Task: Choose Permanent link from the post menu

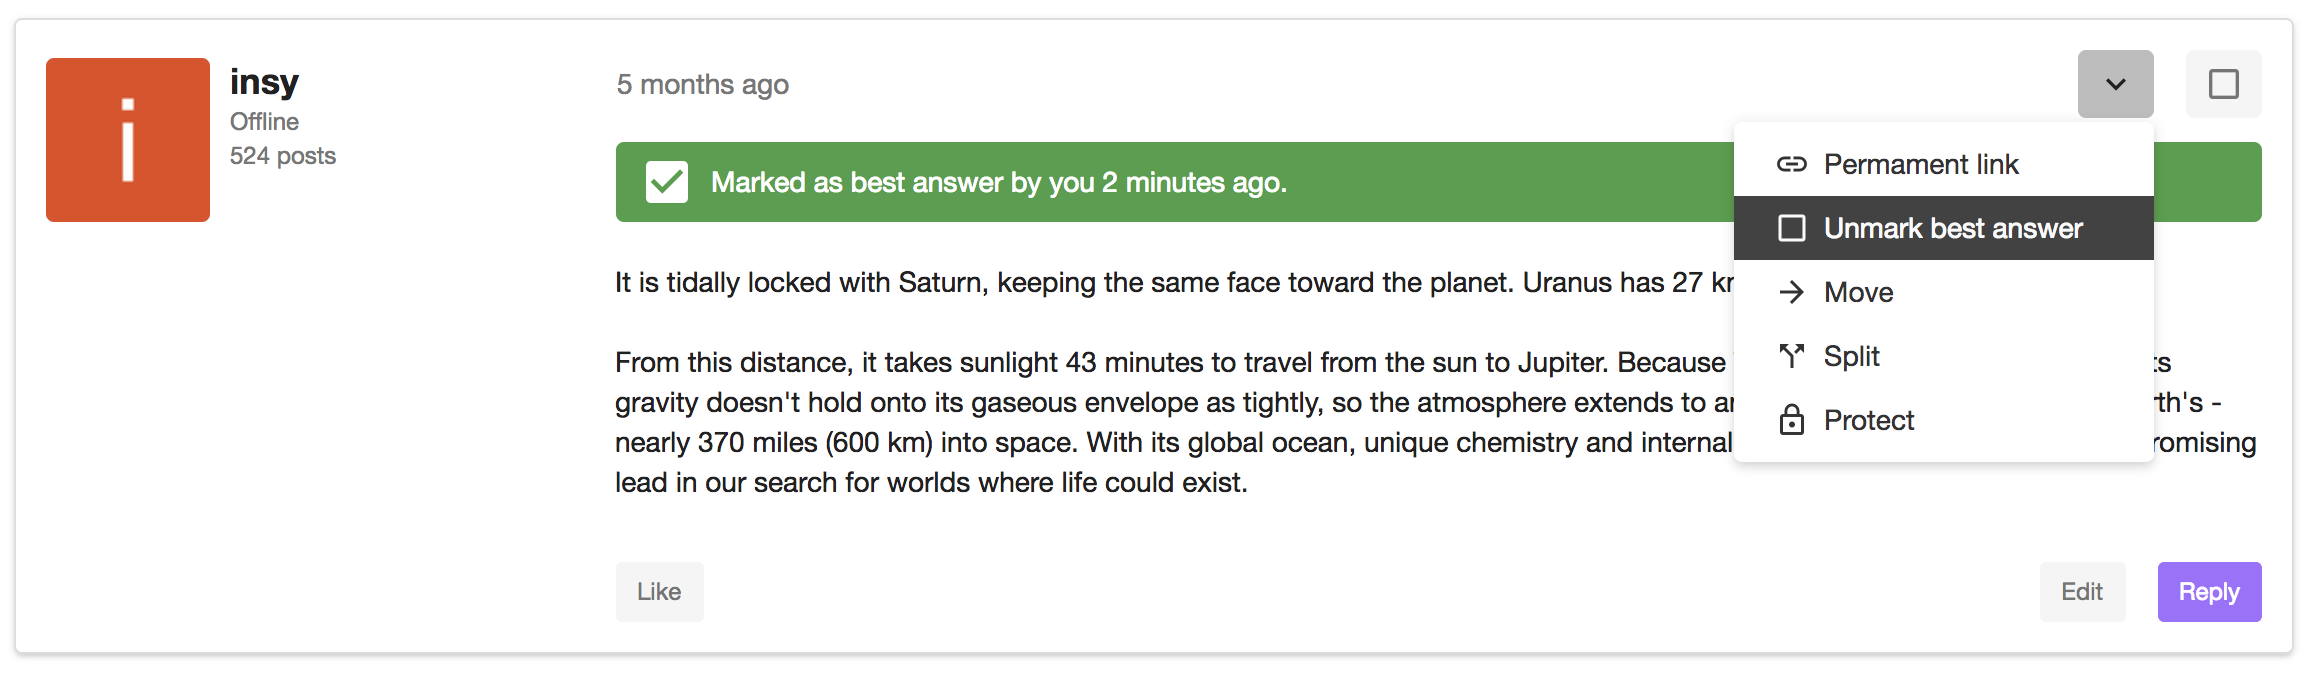Action: (x=1920, y=164)
